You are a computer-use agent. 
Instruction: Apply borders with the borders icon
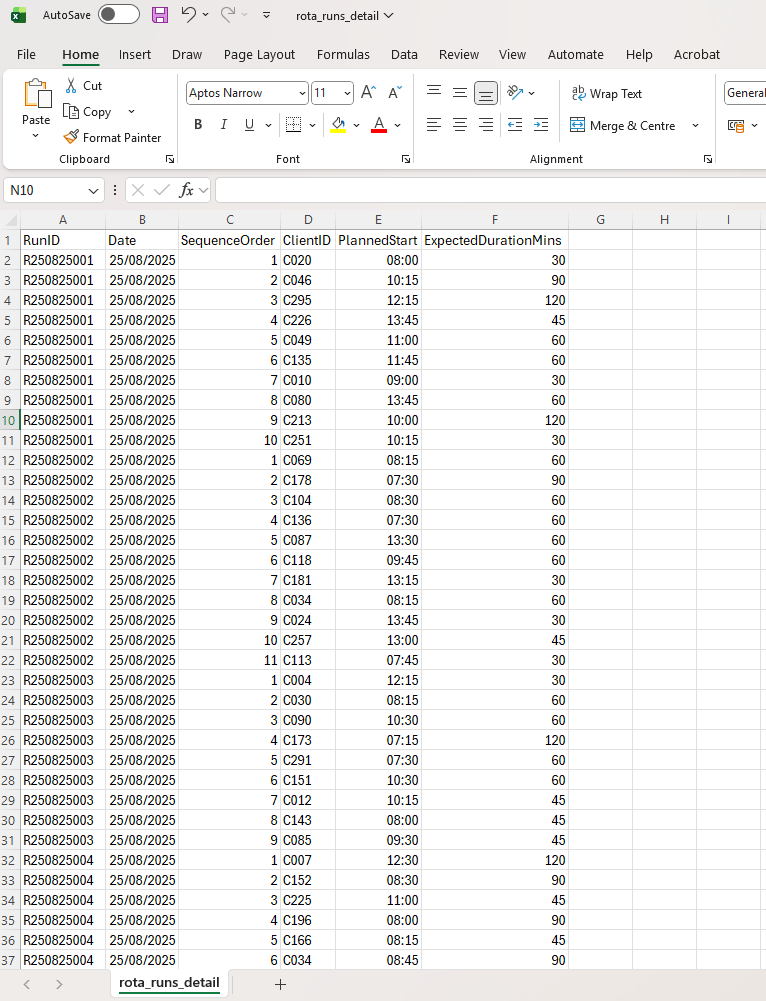point(294,124)
